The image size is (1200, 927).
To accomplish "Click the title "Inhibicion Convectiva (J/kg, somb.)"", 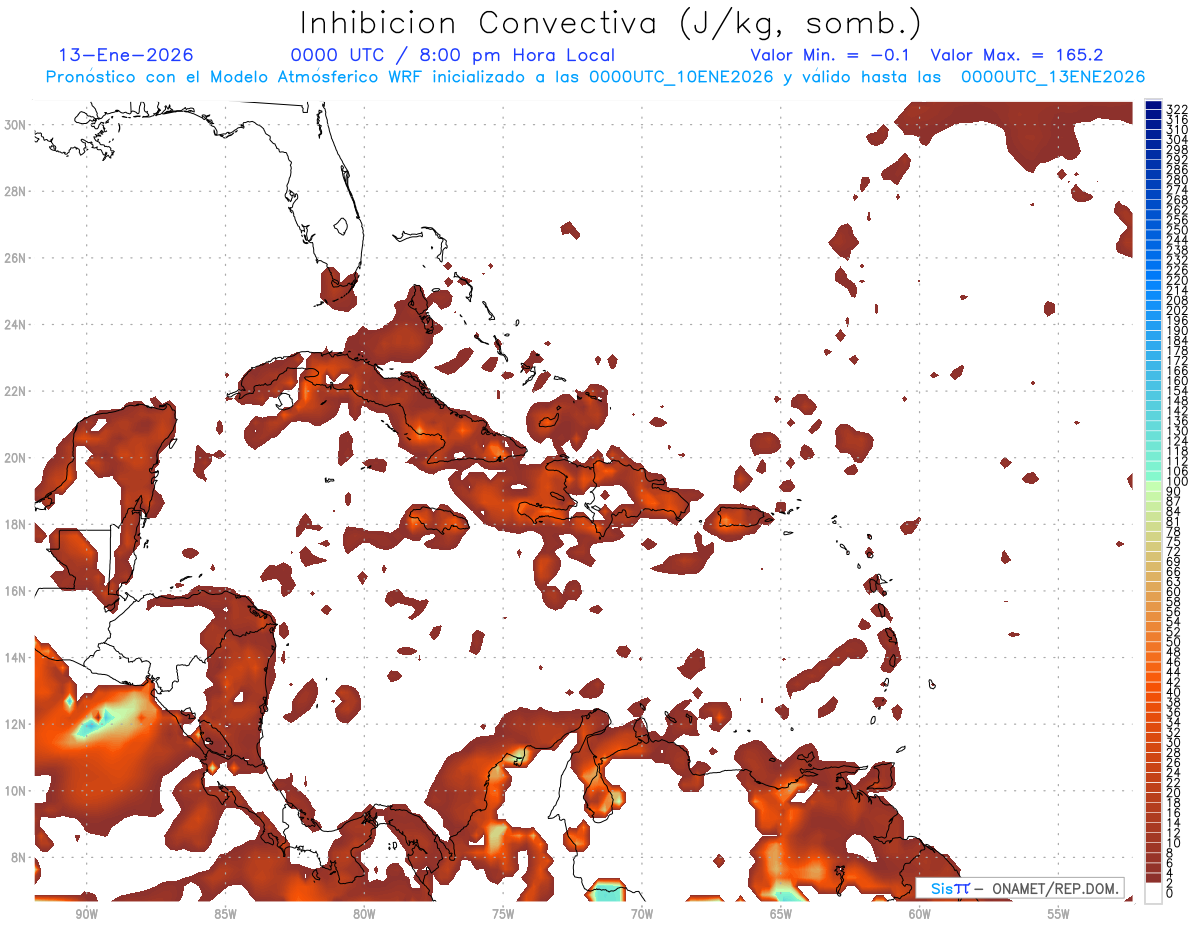I will pos(611,23).
